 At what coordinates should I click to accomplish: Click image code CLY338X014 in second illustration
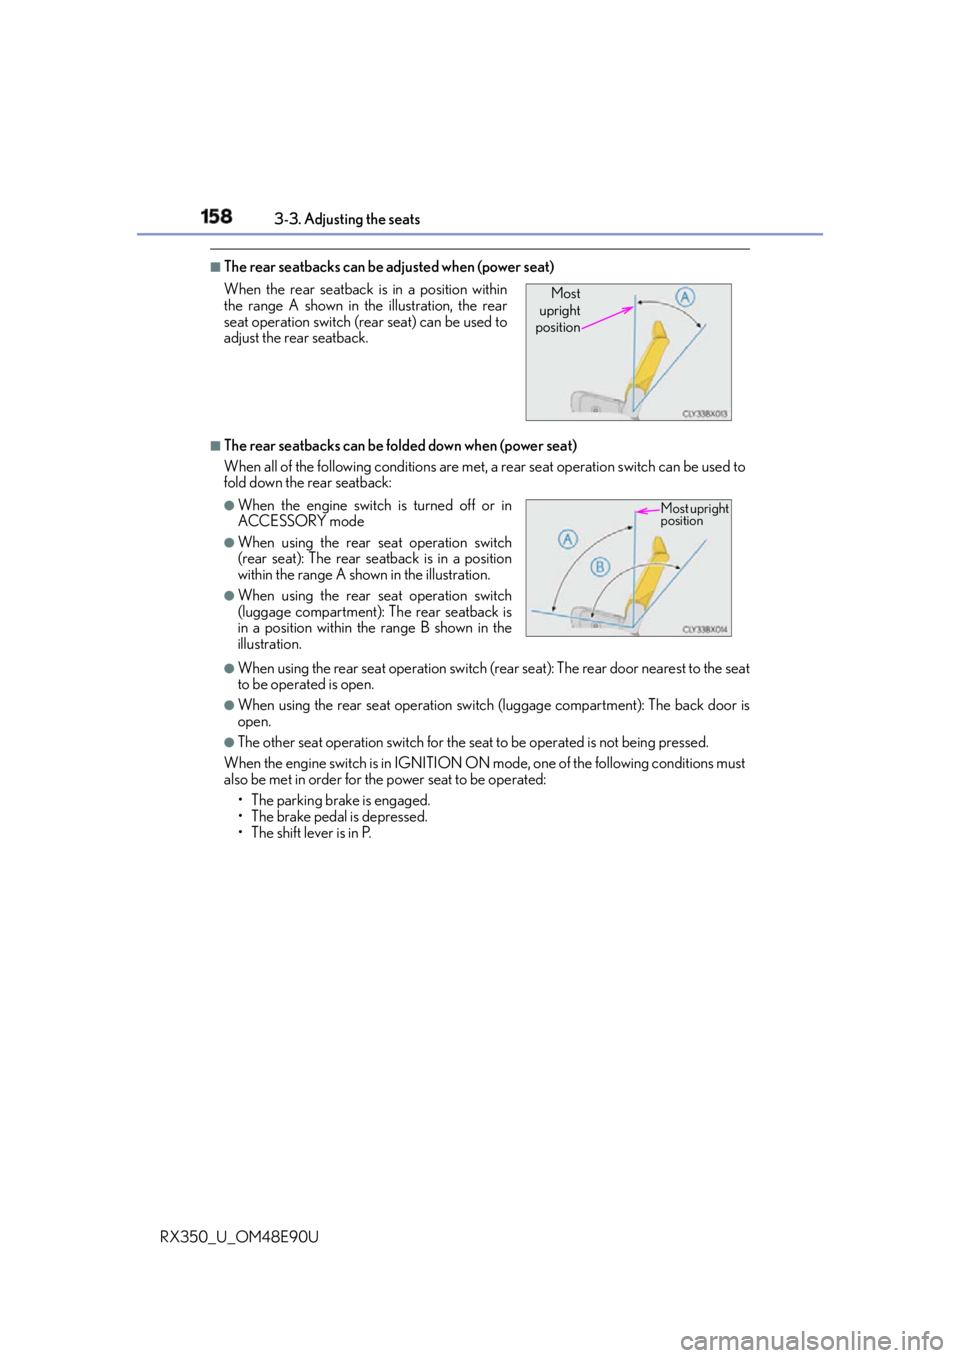[x=705, y=630]
